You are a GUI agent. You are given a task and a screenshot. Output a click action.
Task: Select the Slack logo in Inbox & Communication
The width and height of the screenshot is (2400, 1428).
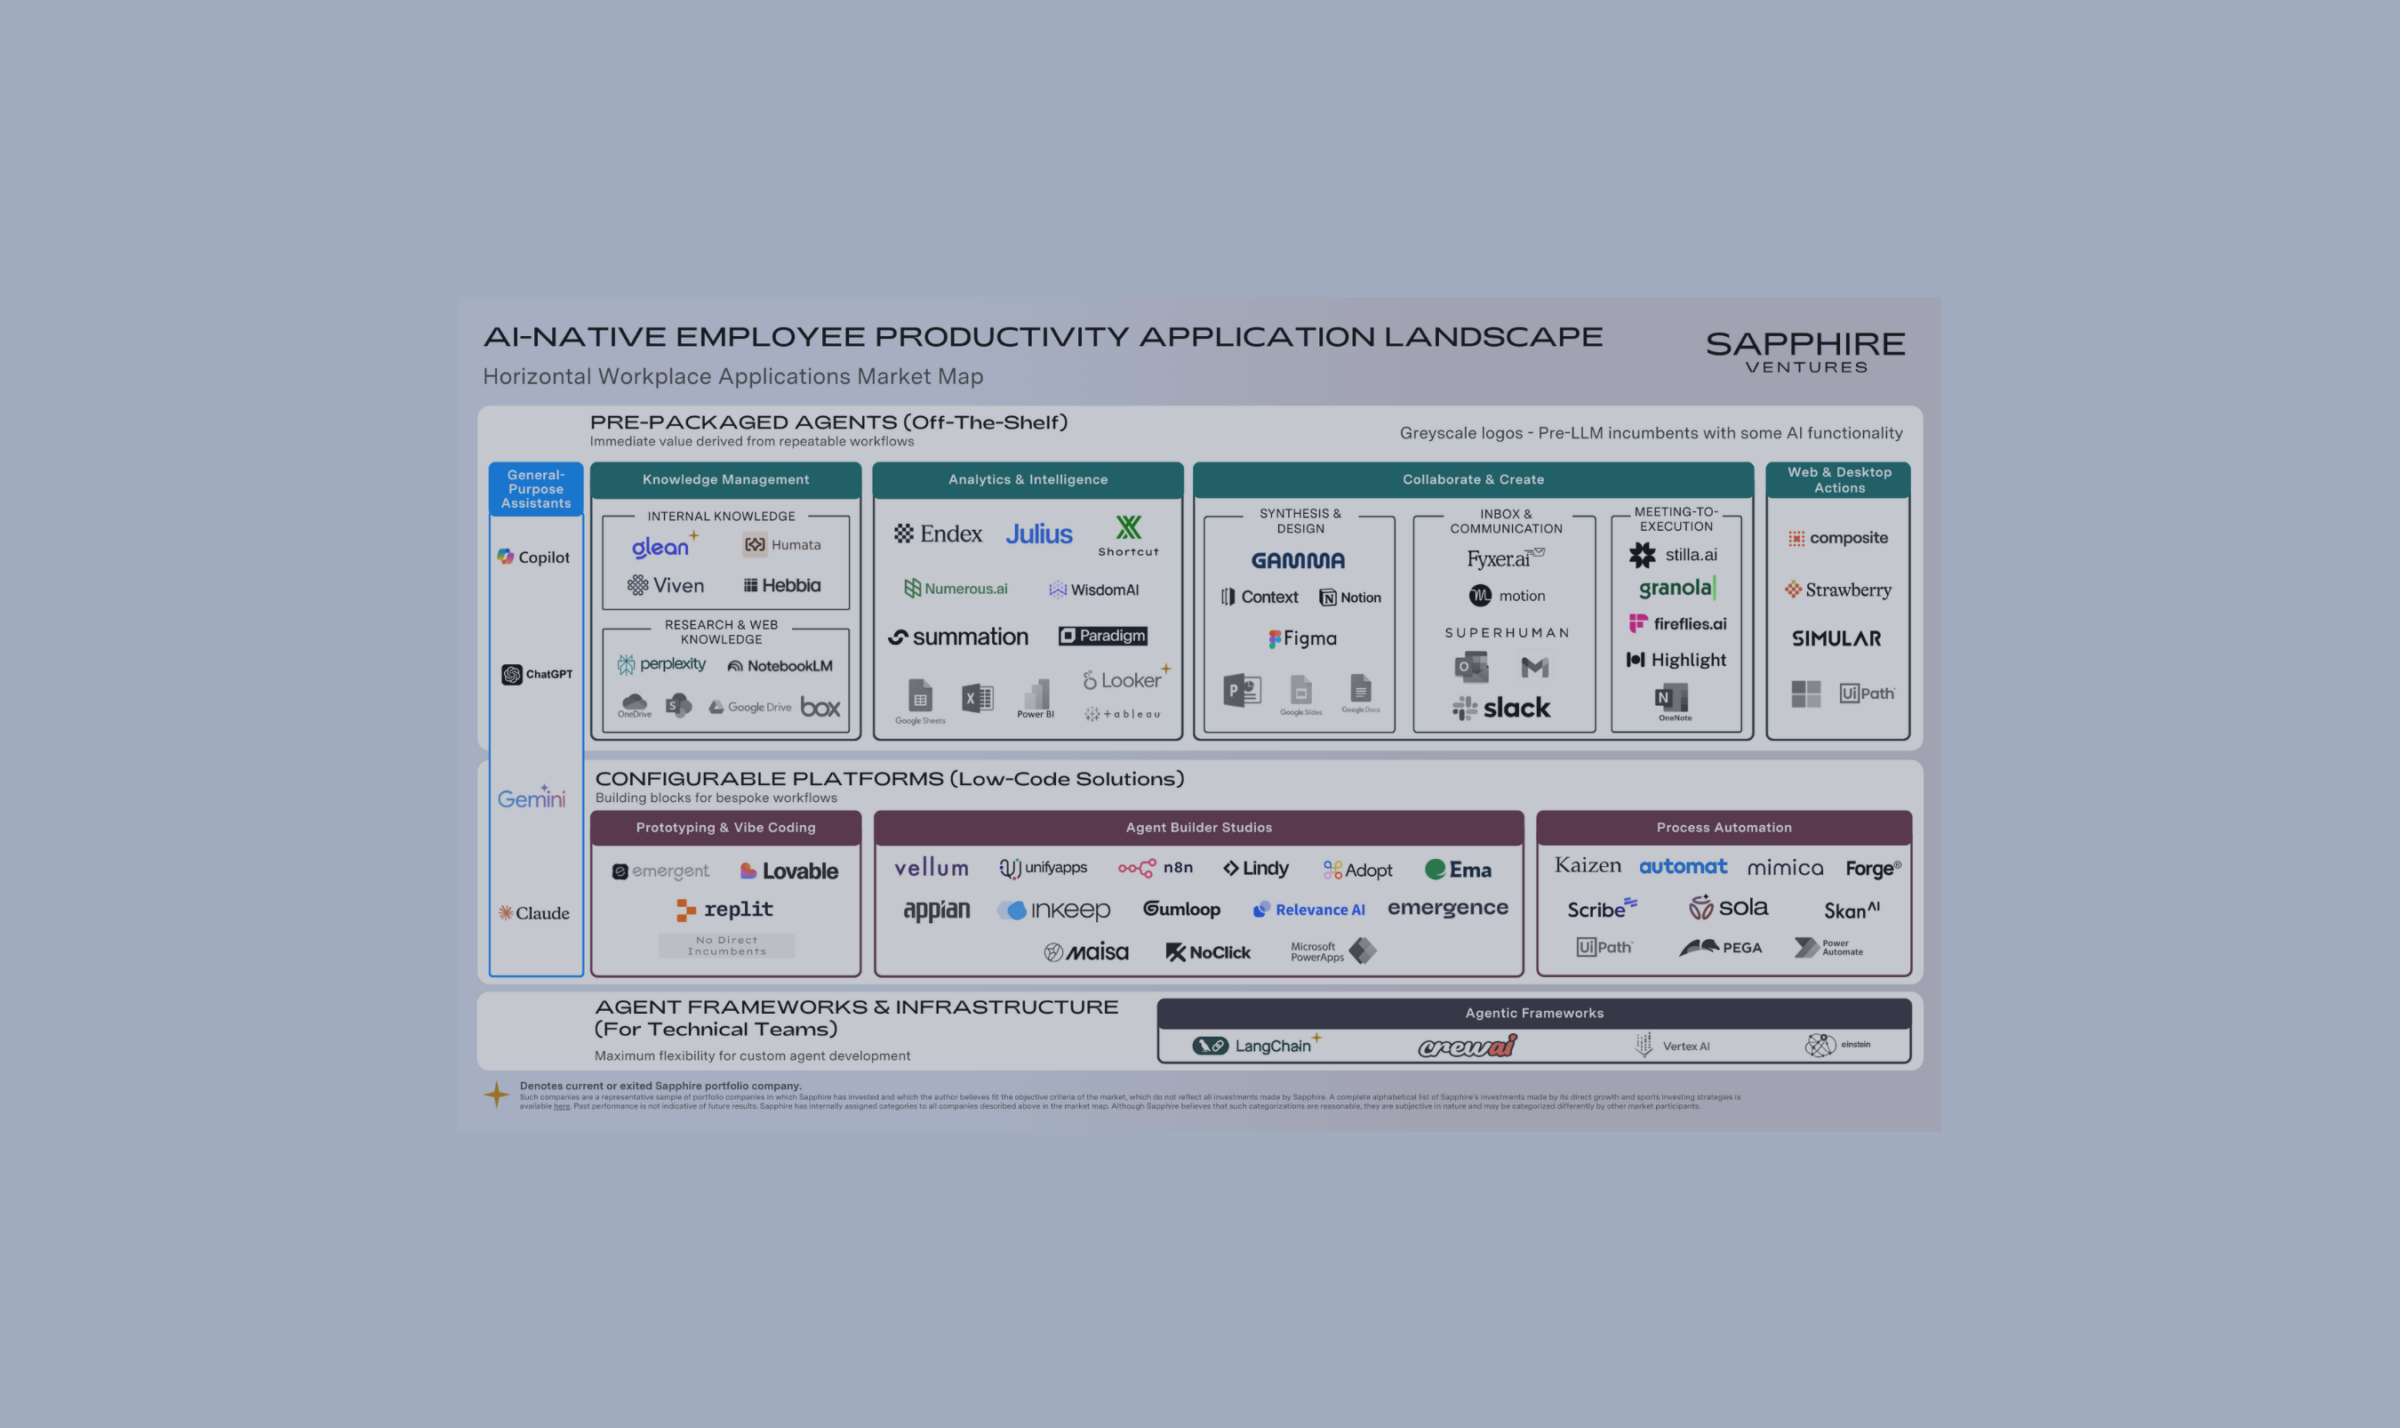(1503, 708)
